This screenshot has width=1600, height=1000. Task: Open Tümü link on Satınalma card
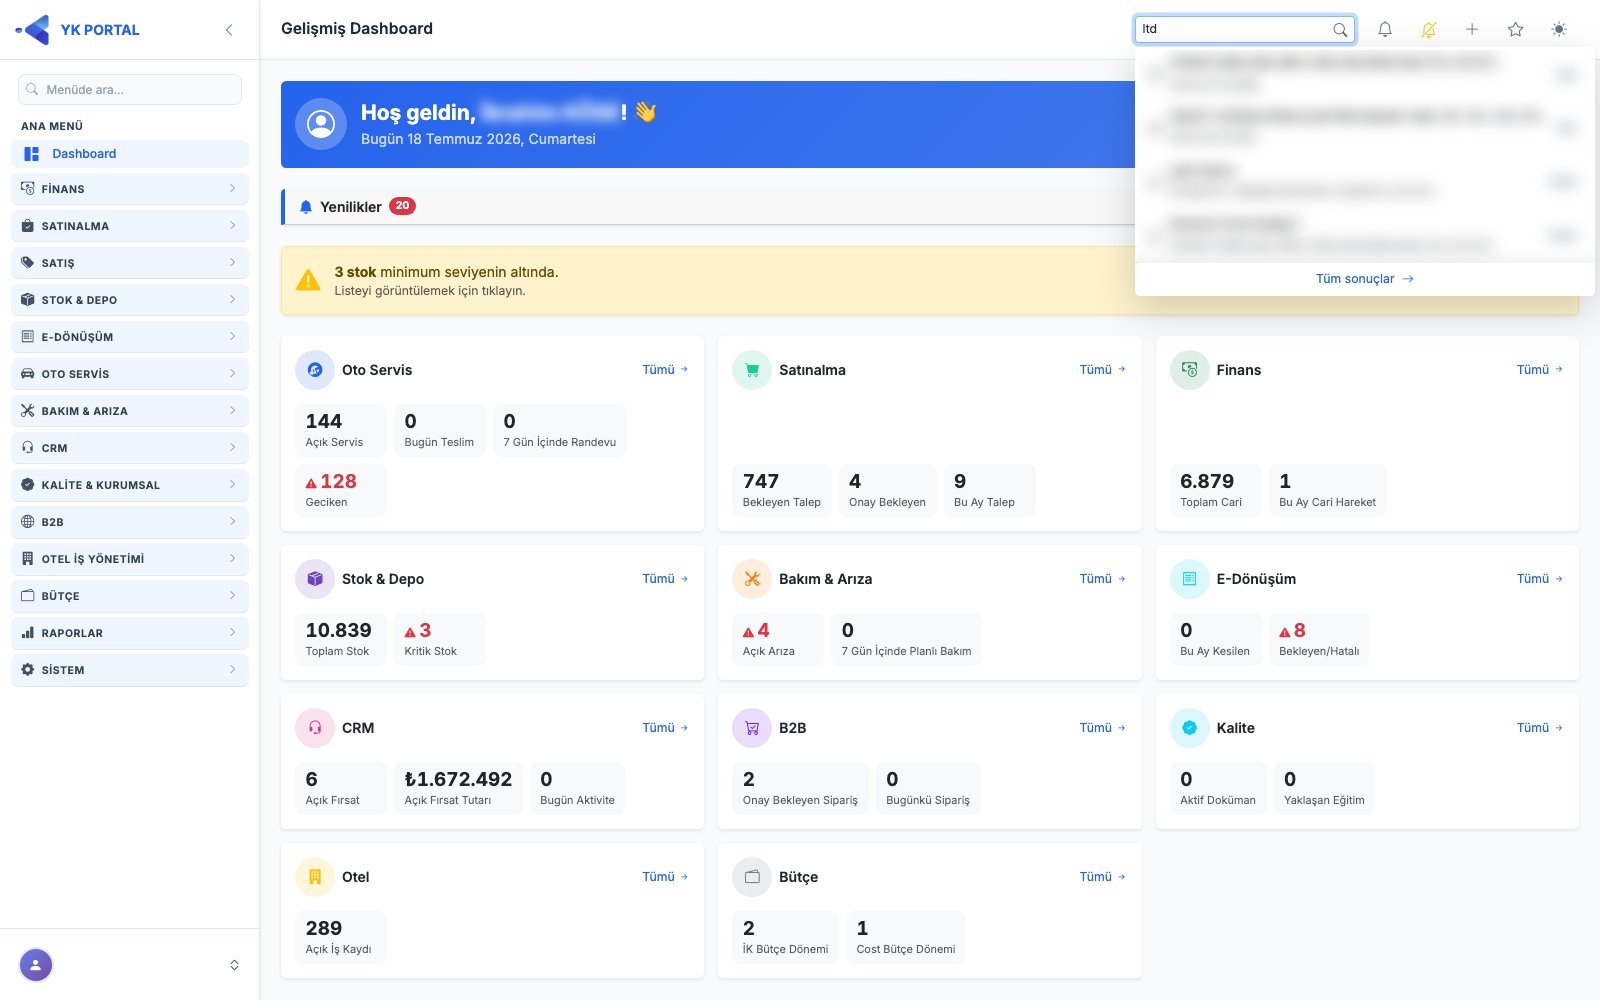1103,370
